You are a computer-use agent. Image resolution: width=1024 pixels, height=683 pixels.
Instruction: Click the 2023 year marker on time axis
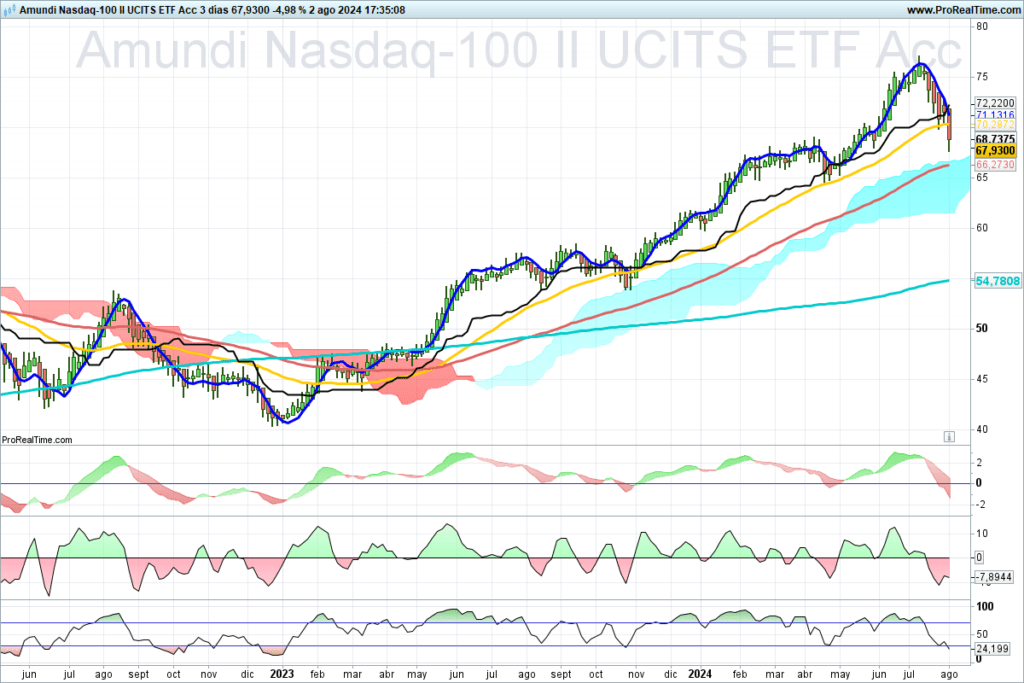(x=282, y=674)
